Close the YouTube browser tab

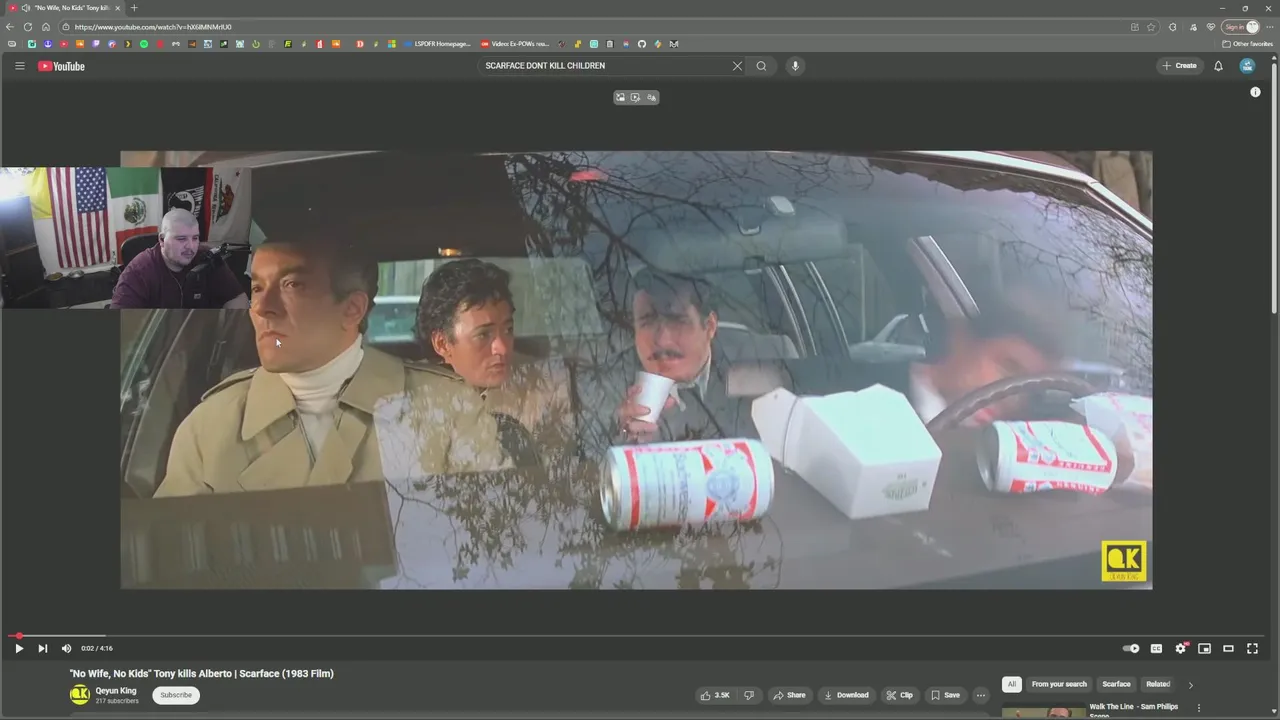tap(117, 8)
